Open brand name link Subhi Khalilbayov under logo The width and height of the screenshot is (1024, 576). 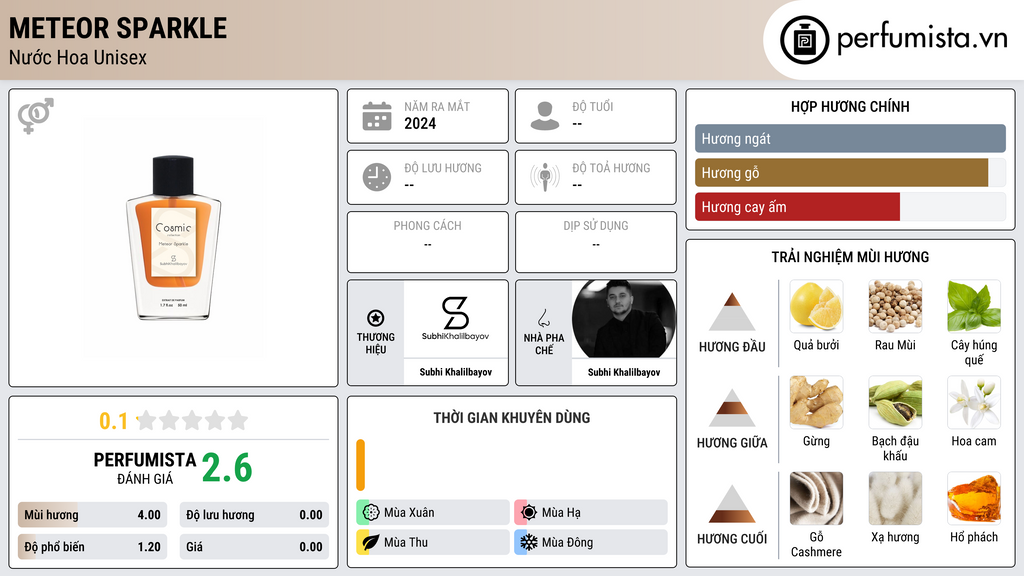(x=455, y=372)
